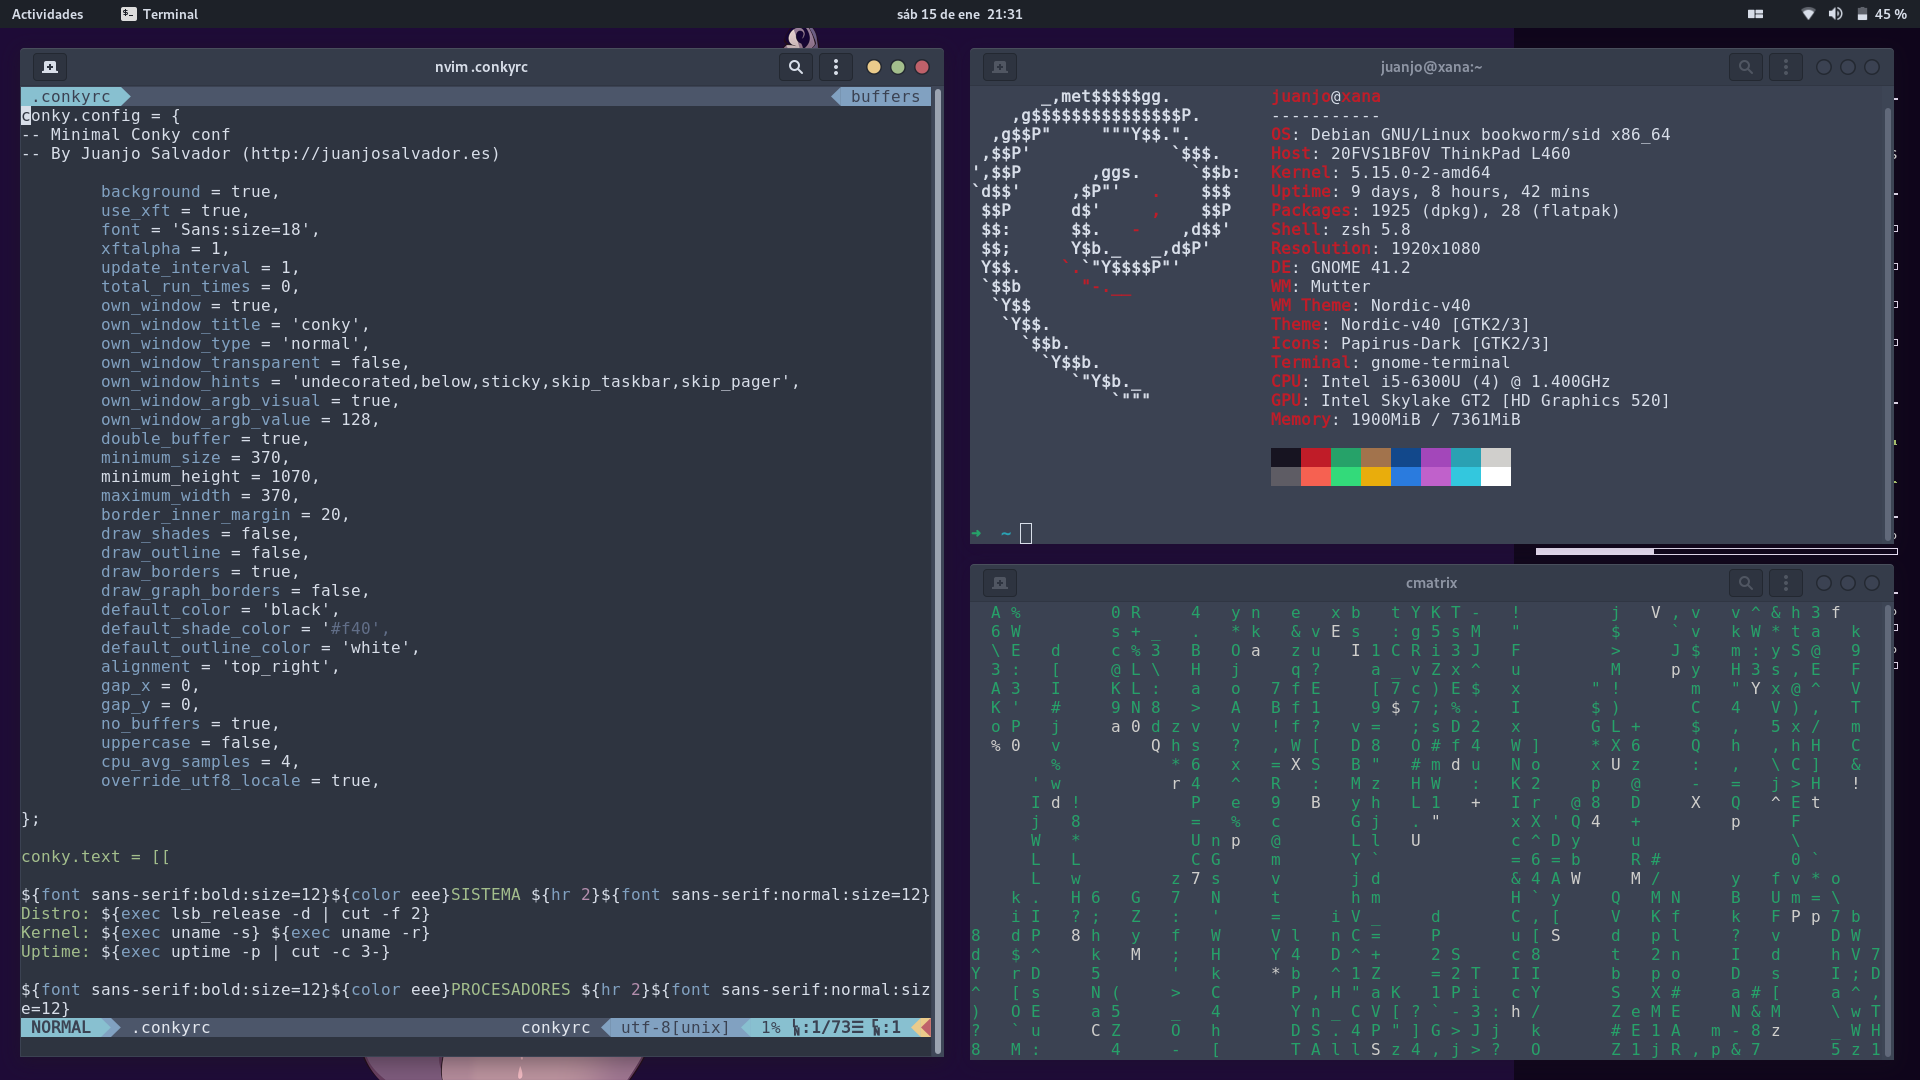Click the dark red swatch in neofetch palette

(1316, 457)
